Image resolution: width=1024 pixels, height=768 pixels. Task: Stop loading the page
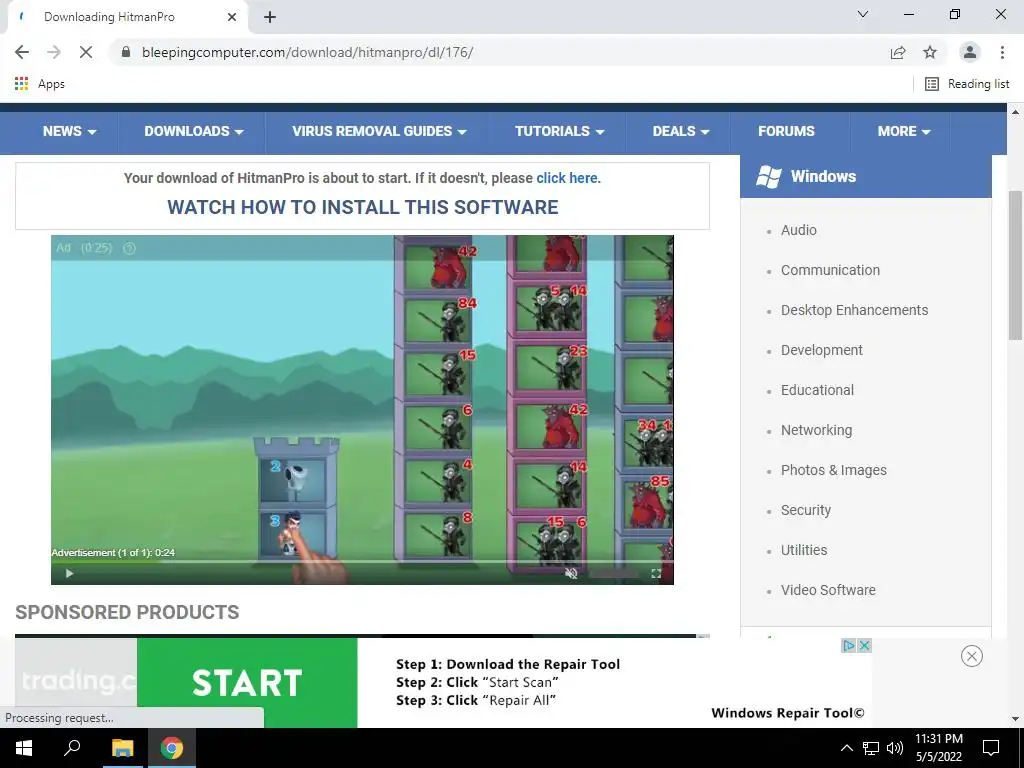pyautogui.click(x=86, y=52)
